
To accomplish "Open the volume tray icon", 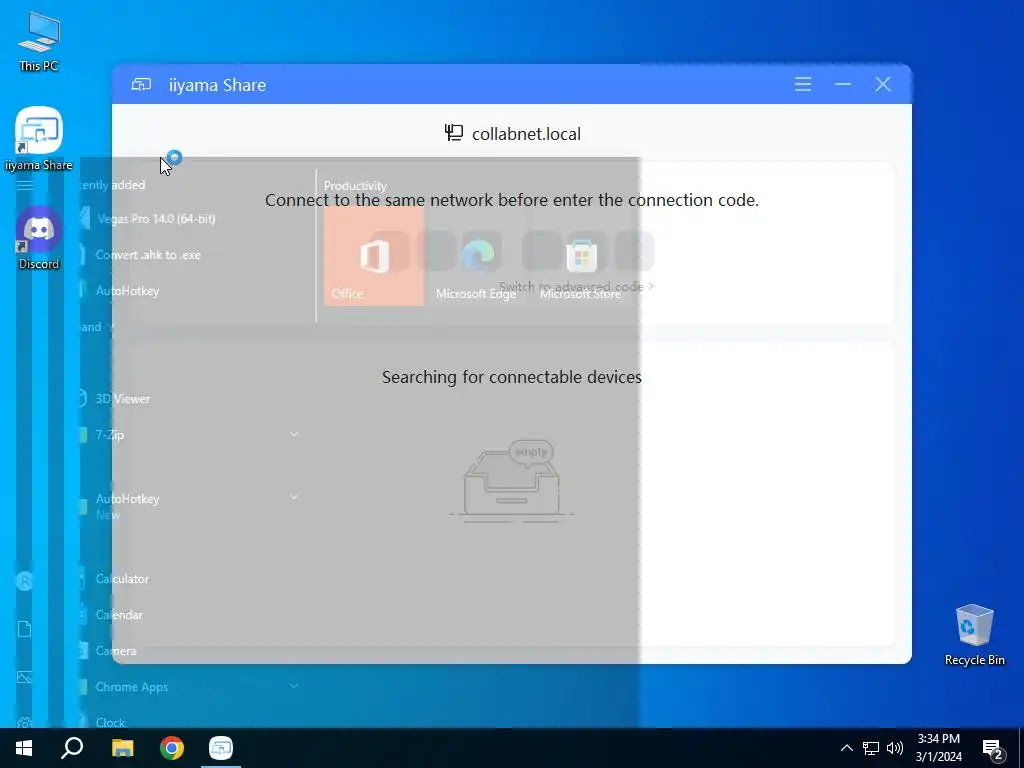I will point(895,748).
